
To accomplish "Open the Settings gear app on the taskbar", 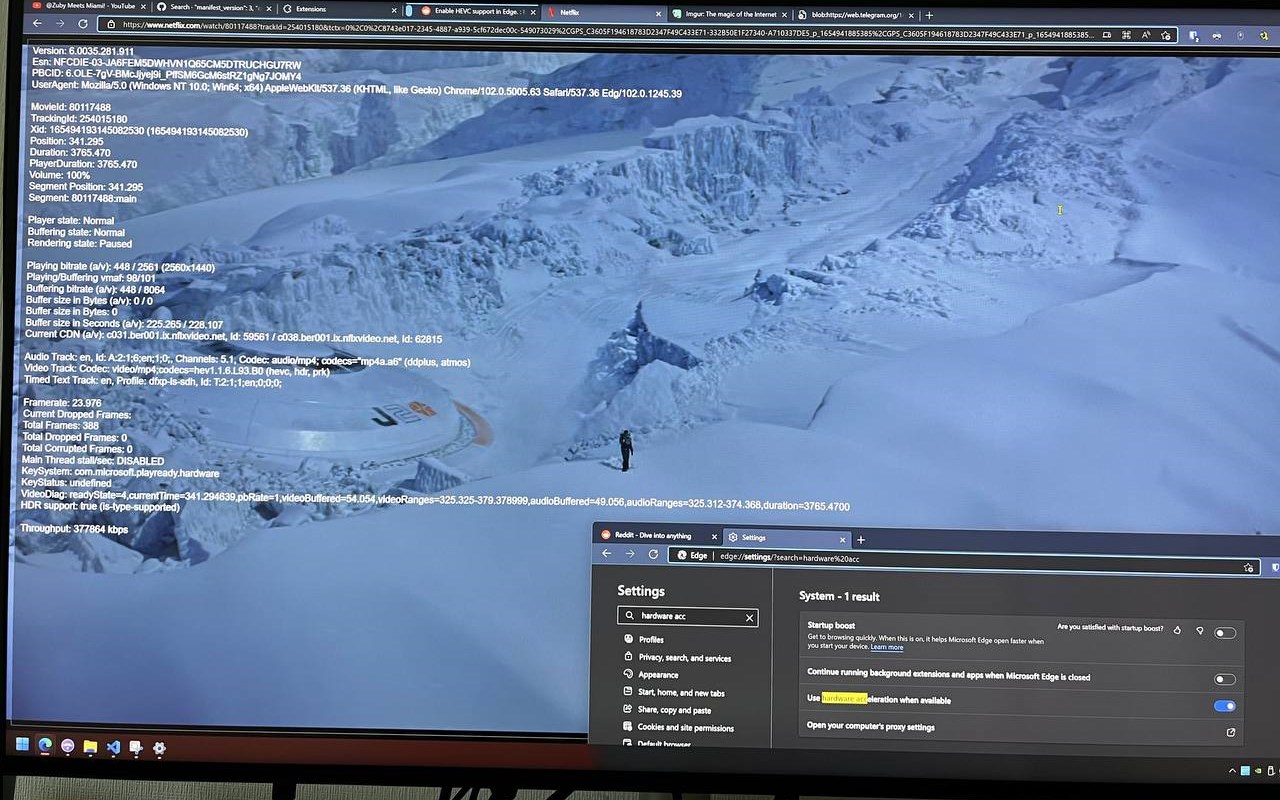I will [159, 748].
